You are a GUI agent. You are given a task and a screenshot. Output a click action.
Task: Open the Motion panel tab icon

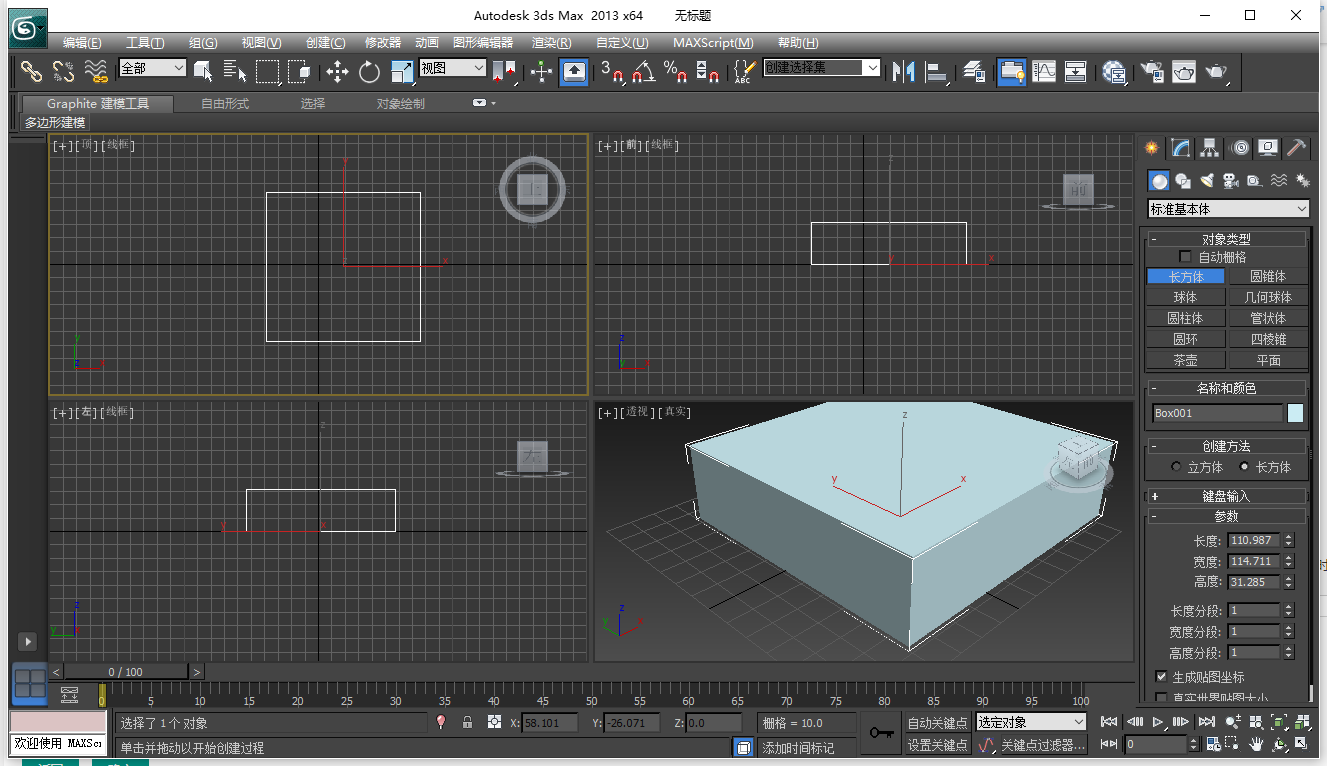tap(1240, 148)
